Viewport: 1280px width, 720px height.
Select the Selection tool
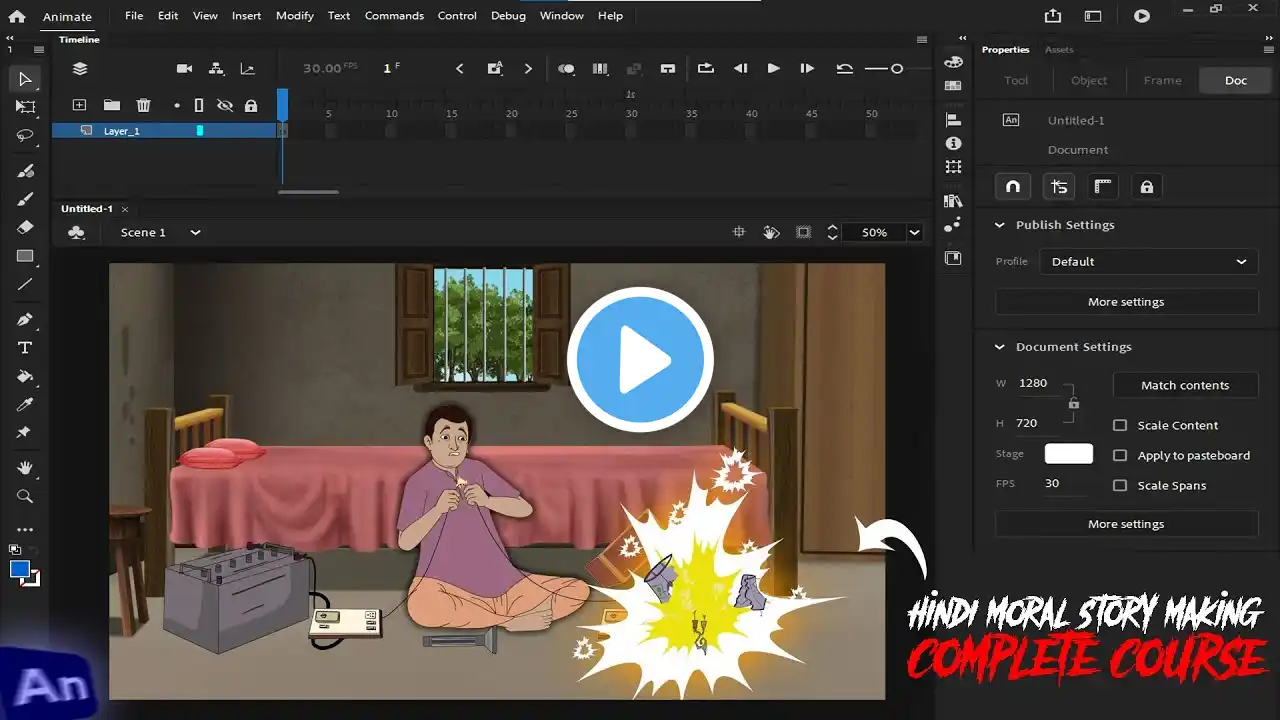25,79
